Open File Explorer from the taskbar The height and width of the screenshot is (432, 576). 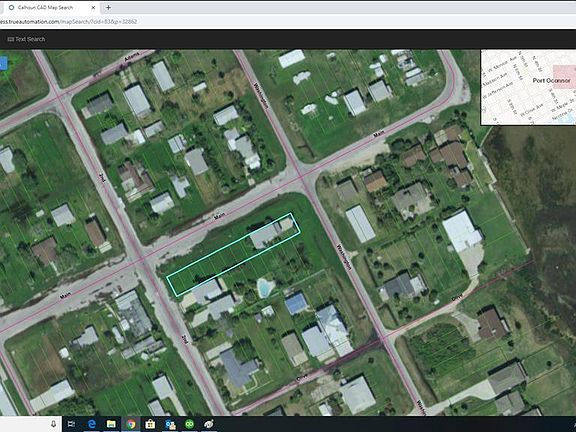click(111, 424)
